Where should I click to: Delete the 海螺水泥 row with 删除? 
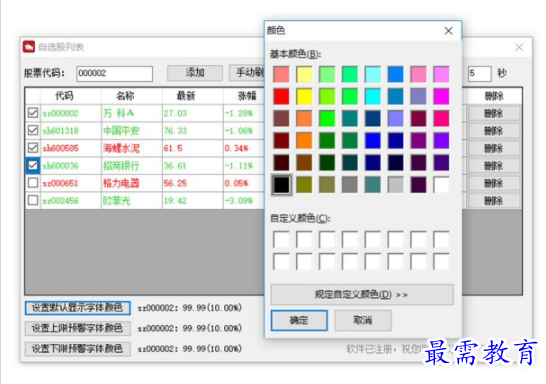[x=494, y=148]
